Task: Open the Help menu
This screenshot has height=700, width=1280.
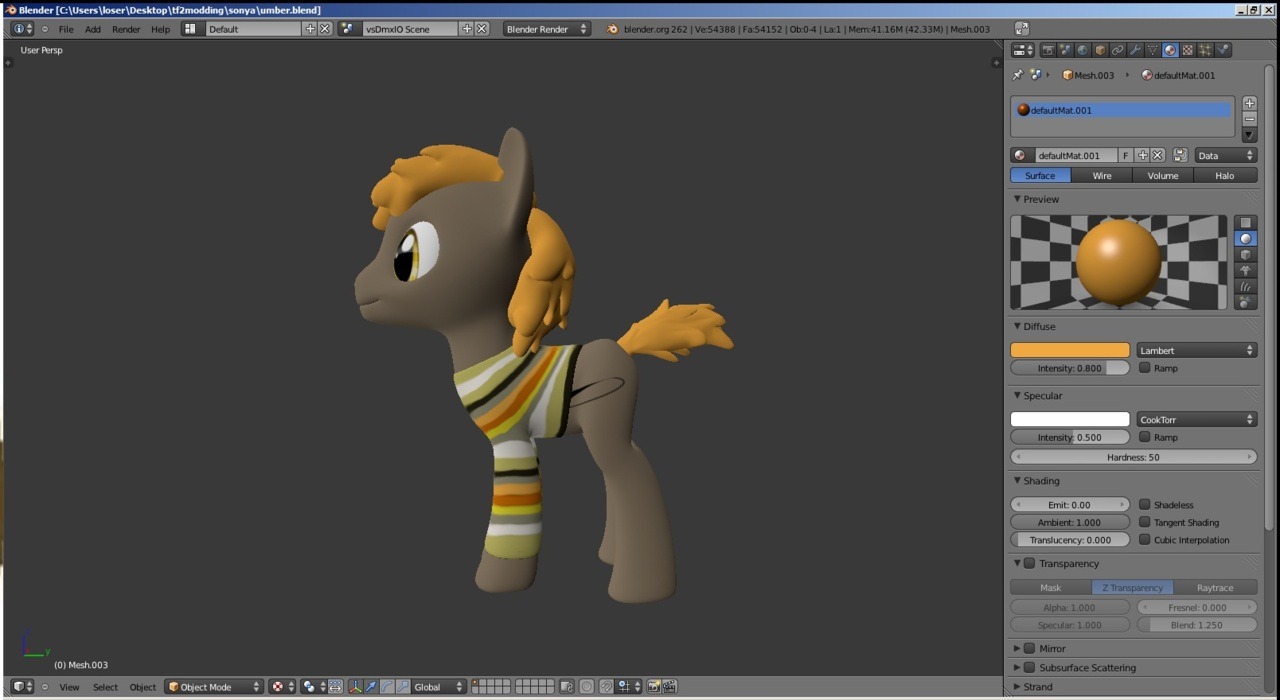Action: 160,29
